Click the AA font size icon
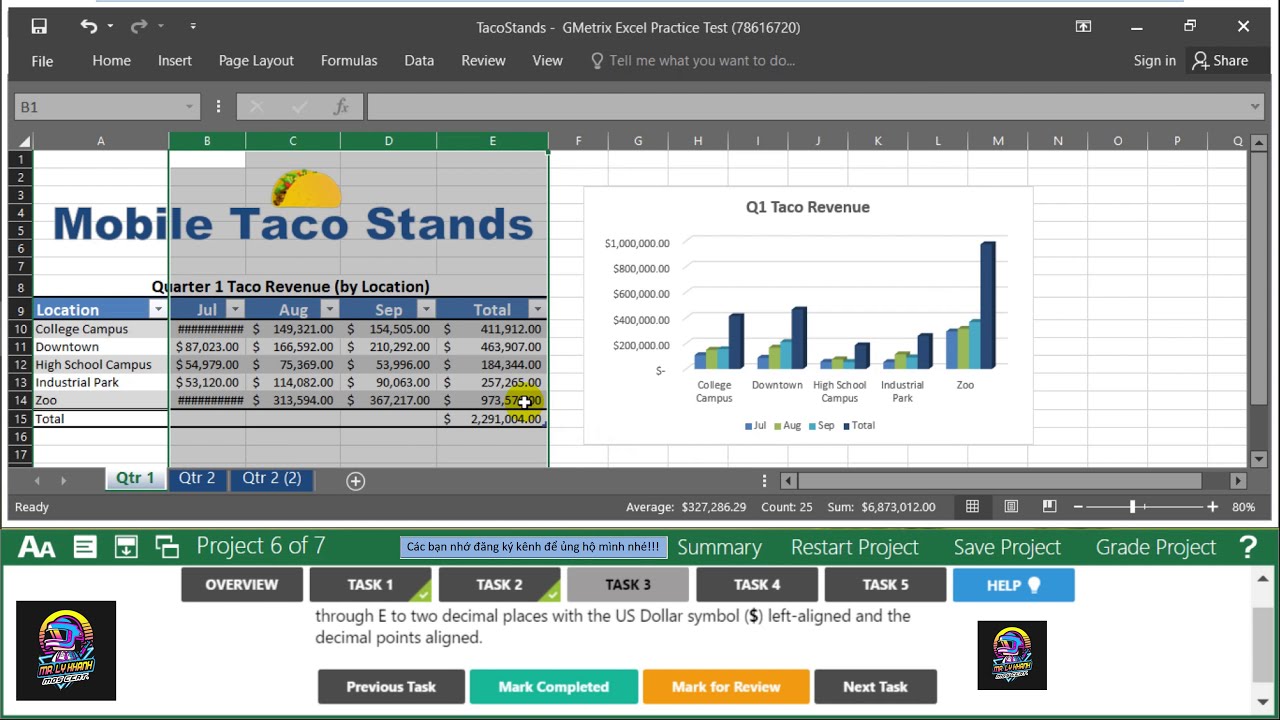 coord(37,547)
